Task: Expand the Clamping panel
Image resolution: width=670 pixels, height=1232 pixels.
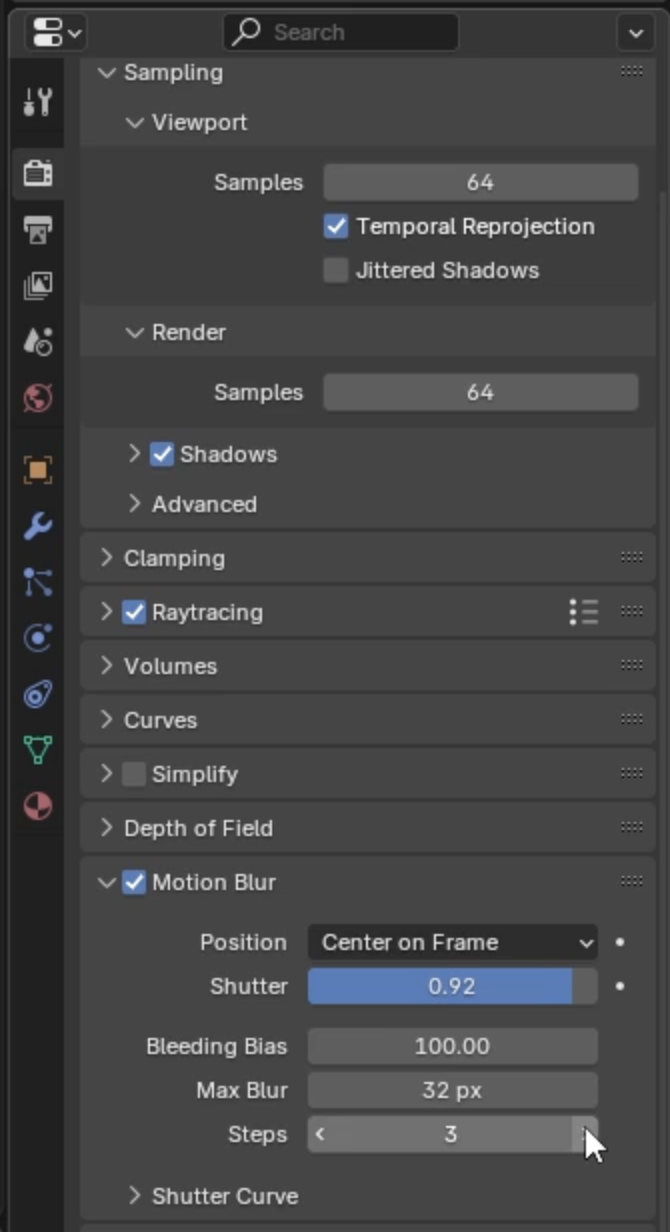Action: click(x=106, y=558)
